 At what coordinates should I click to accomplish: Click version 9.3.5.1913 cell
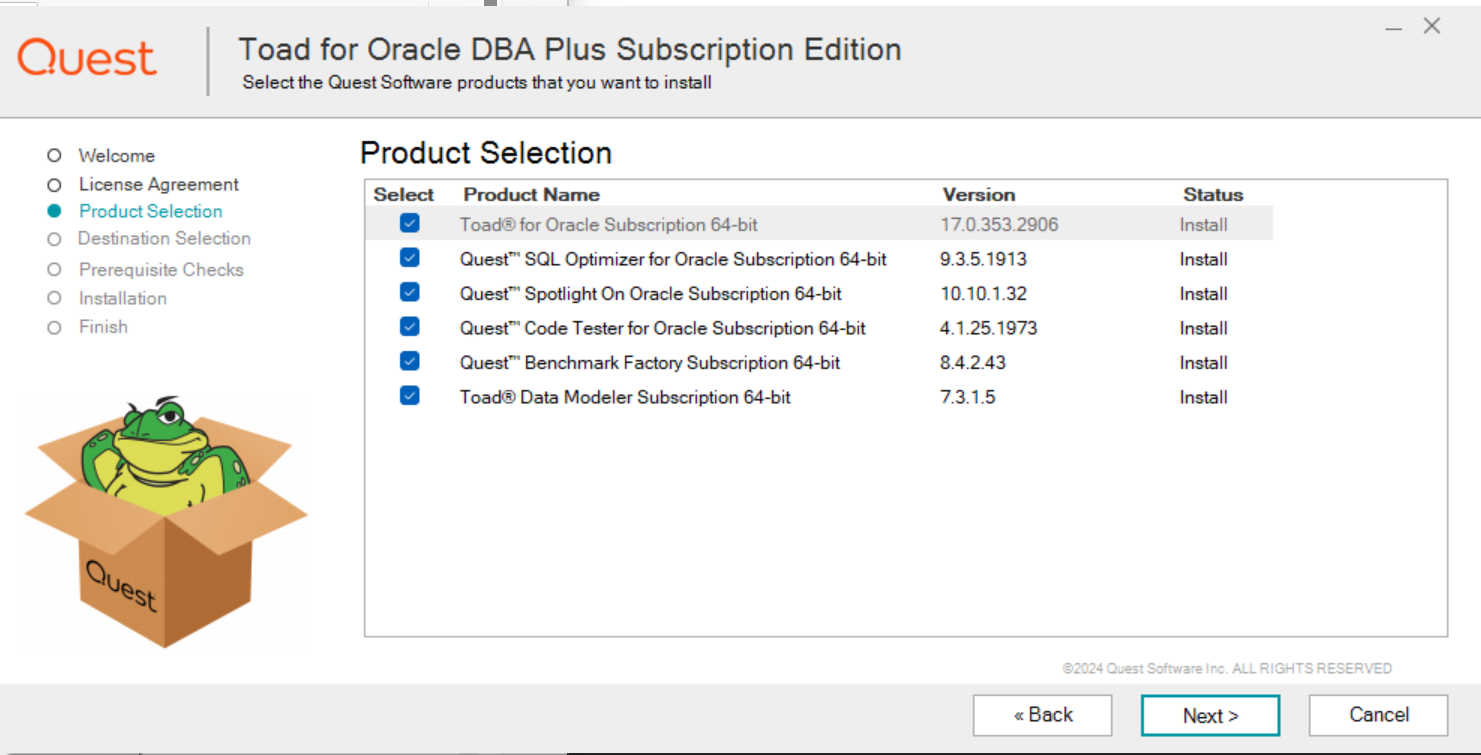pos(983,259)
